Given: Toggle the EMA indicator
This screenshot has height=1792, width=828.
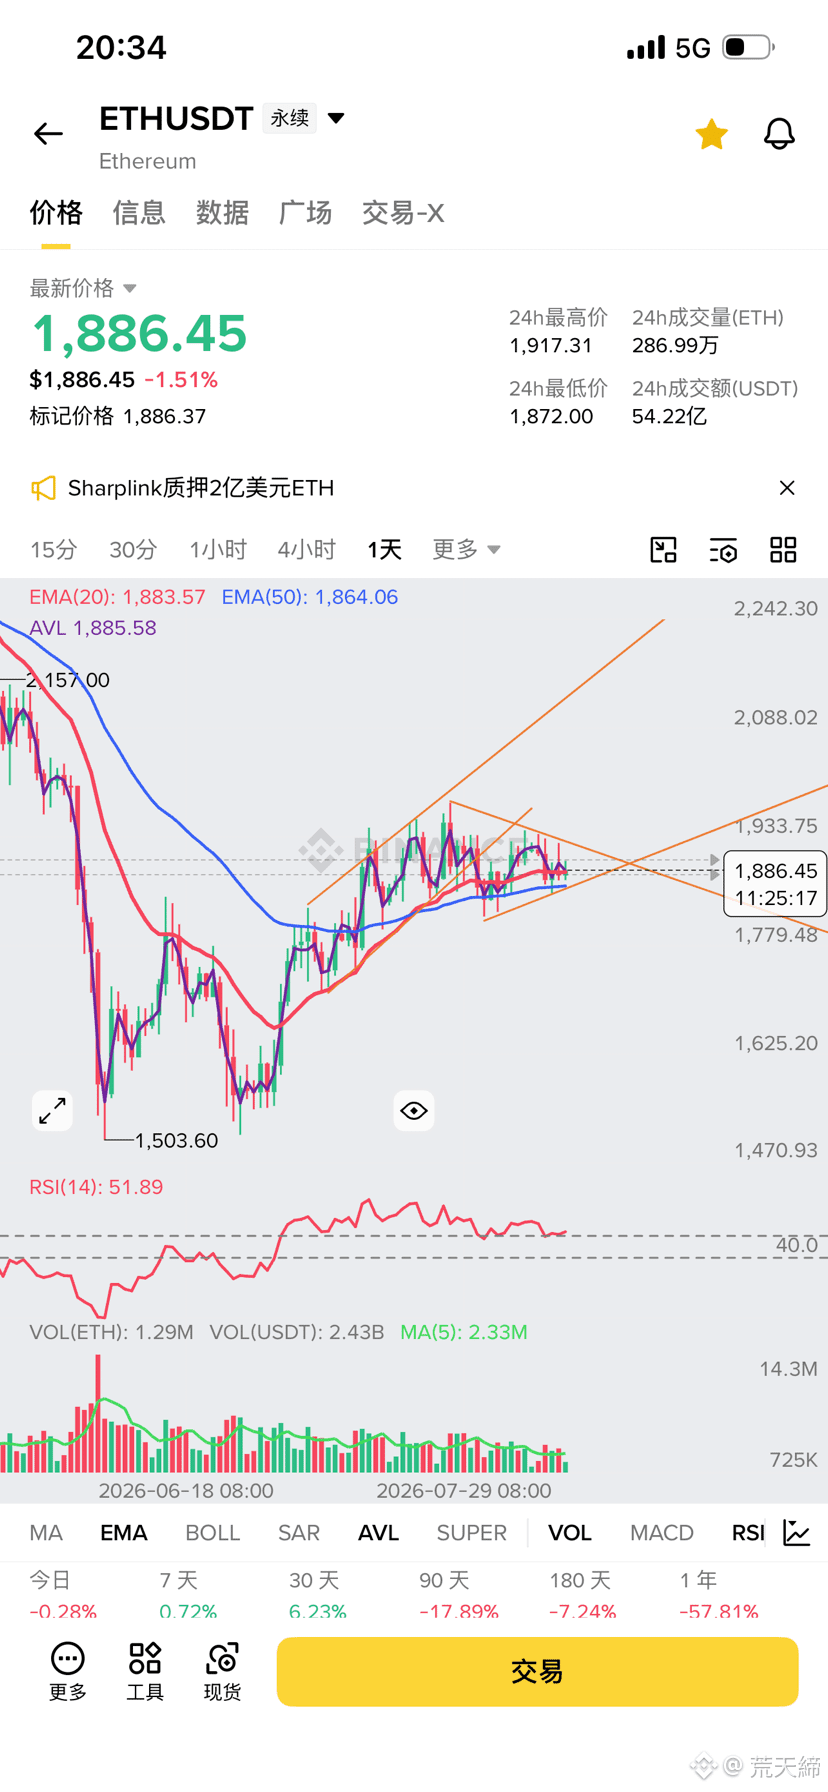Looking at the screenshot, I should point(124,1533).
